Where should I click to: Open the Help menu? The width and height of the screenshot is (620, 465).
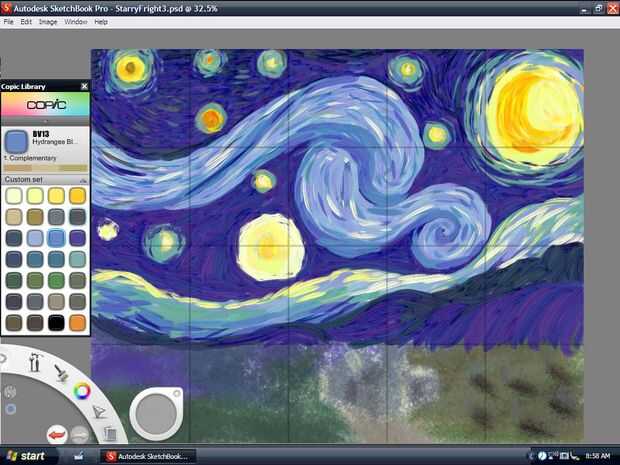(101, 22)
